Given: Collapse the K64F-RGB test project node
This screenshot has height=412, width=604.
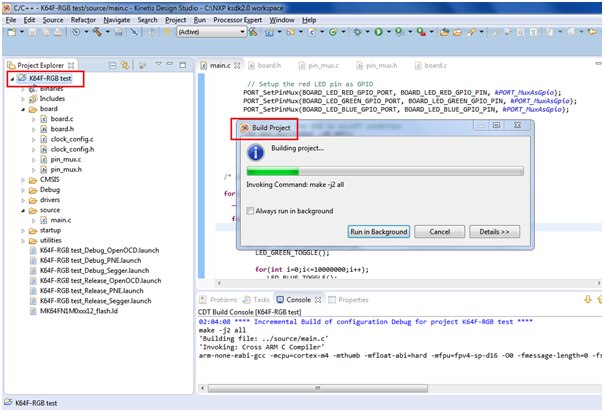Looking at the screenshot, I should [x=12, y=79].
